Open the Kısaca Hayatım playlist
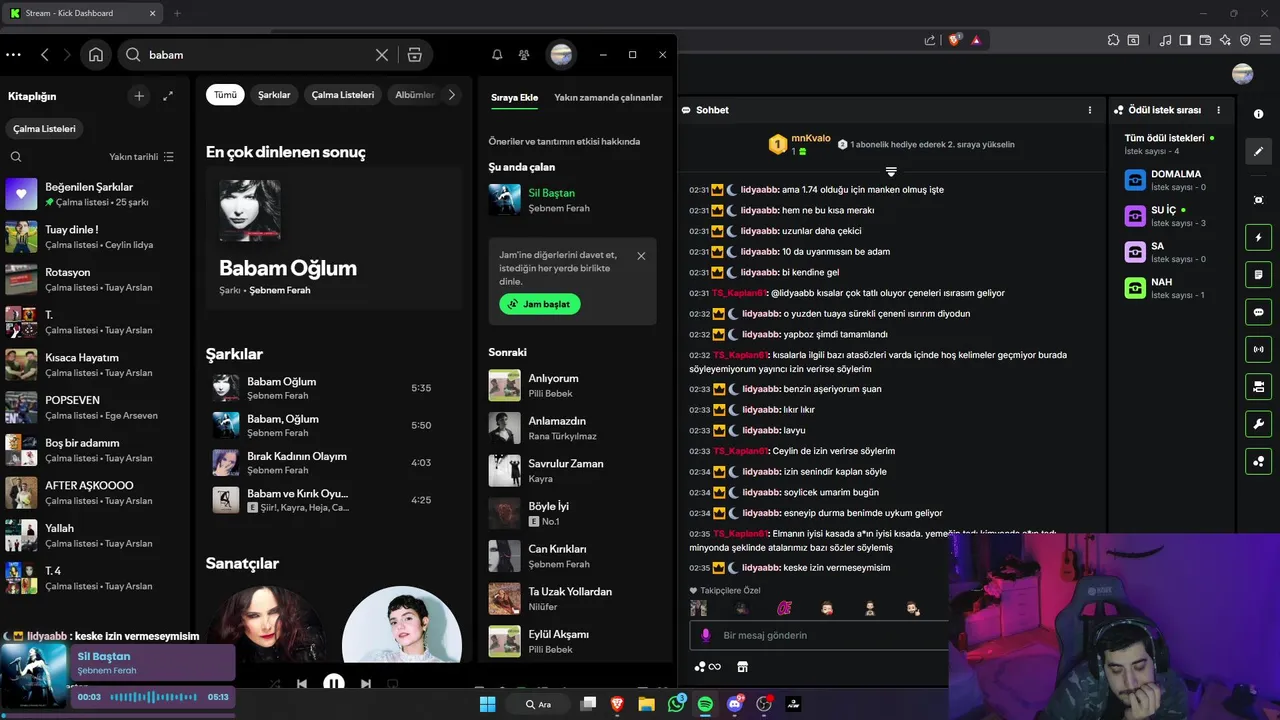This screenshot has width=1280, height=720. (x=95, y=365)
